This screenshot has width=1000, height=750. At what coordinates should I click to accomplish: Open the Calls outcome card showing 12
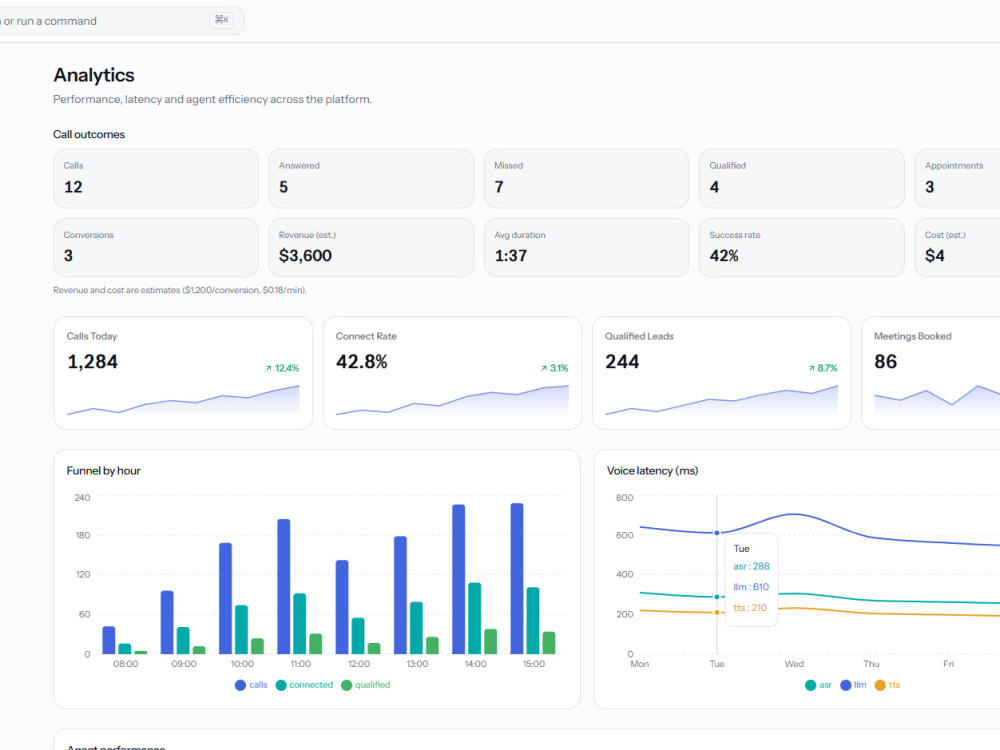click(156, 179)
